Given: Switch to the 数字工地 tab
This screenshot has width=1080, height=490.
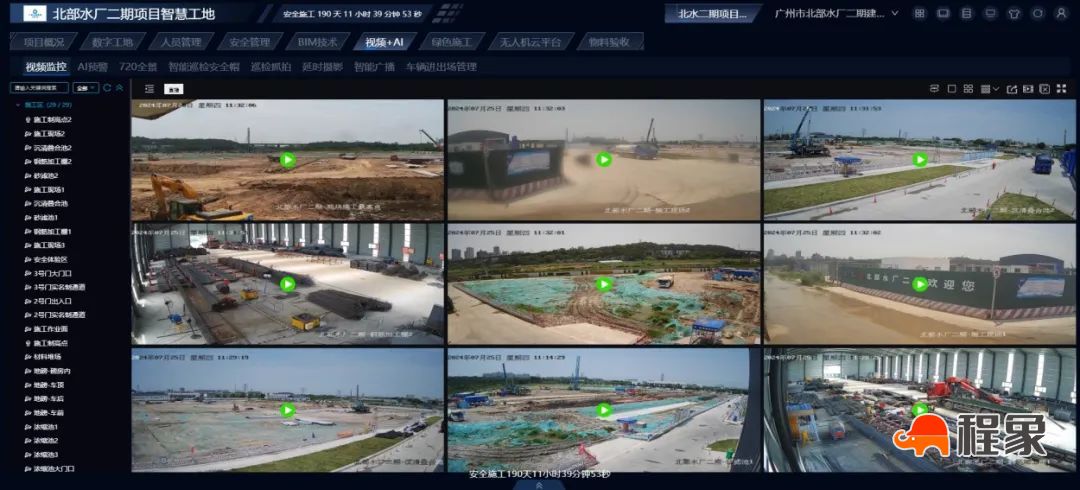Looking at the screenshot, I should click(x=112, y=42).
